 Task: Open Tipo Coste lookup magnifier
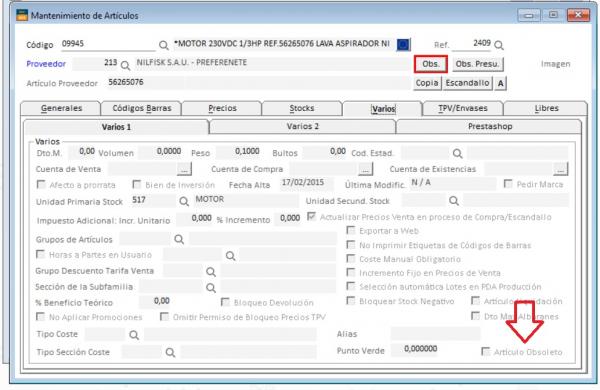point(134,335)
